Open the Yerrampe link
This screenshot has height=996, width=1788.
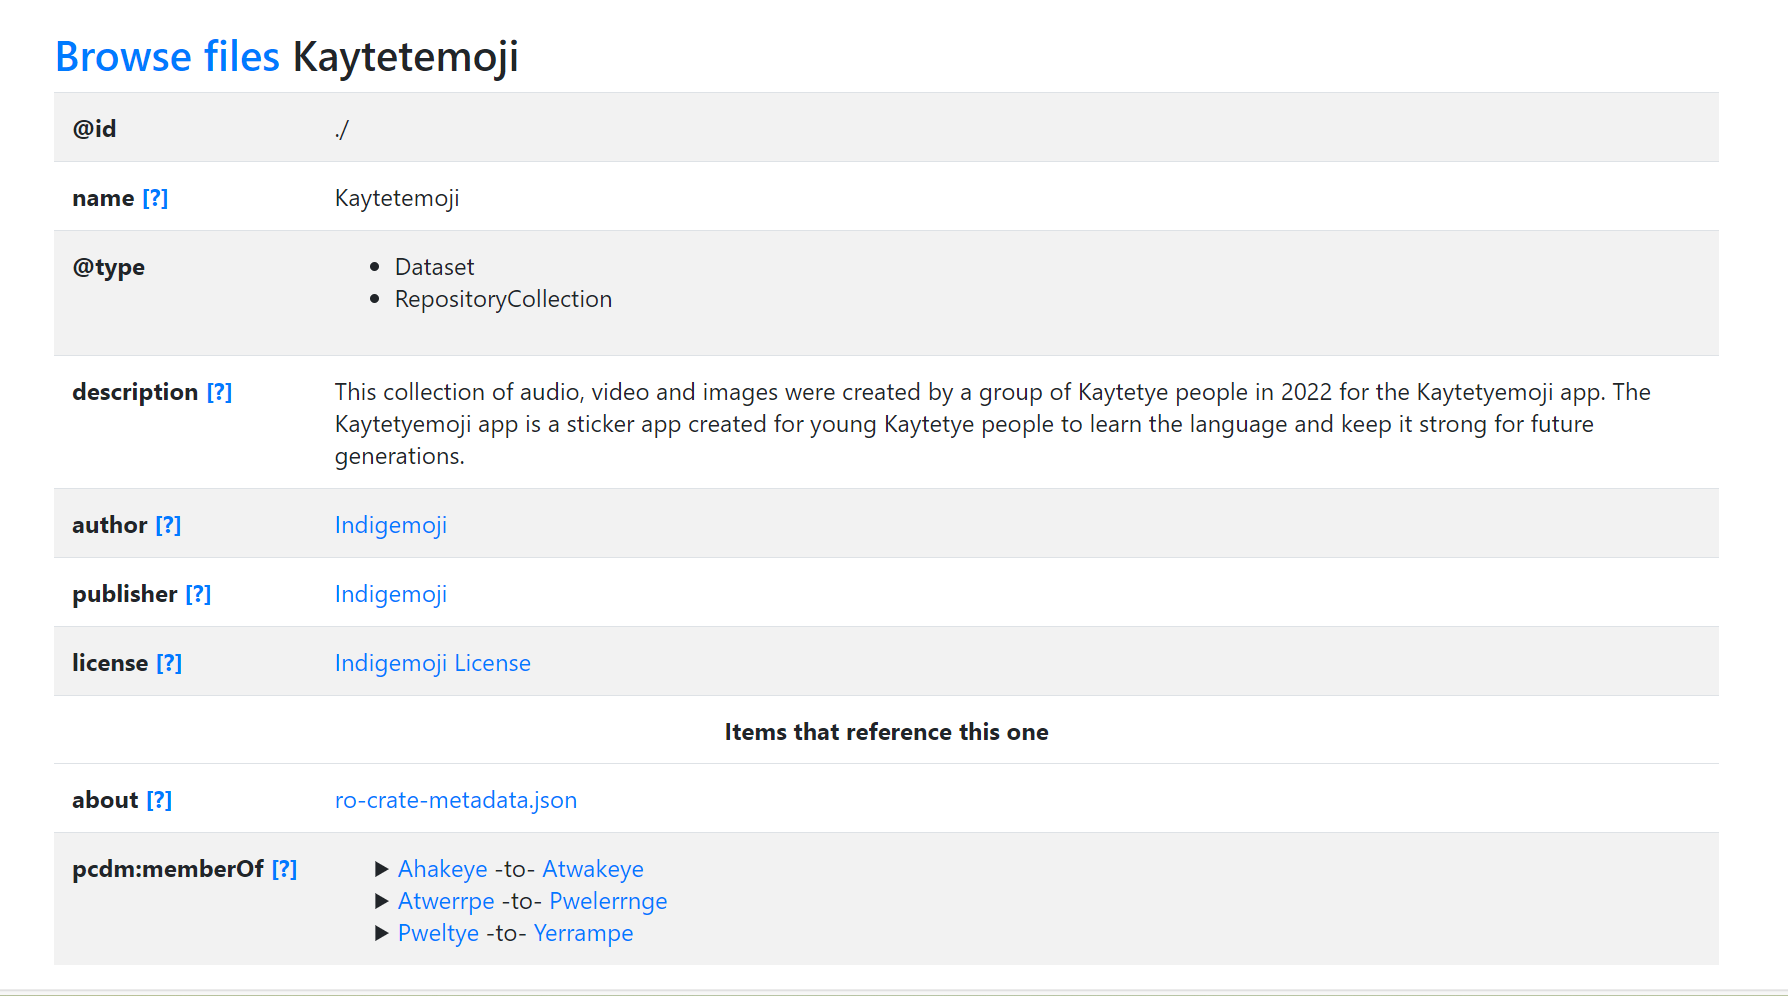point(584,933)
